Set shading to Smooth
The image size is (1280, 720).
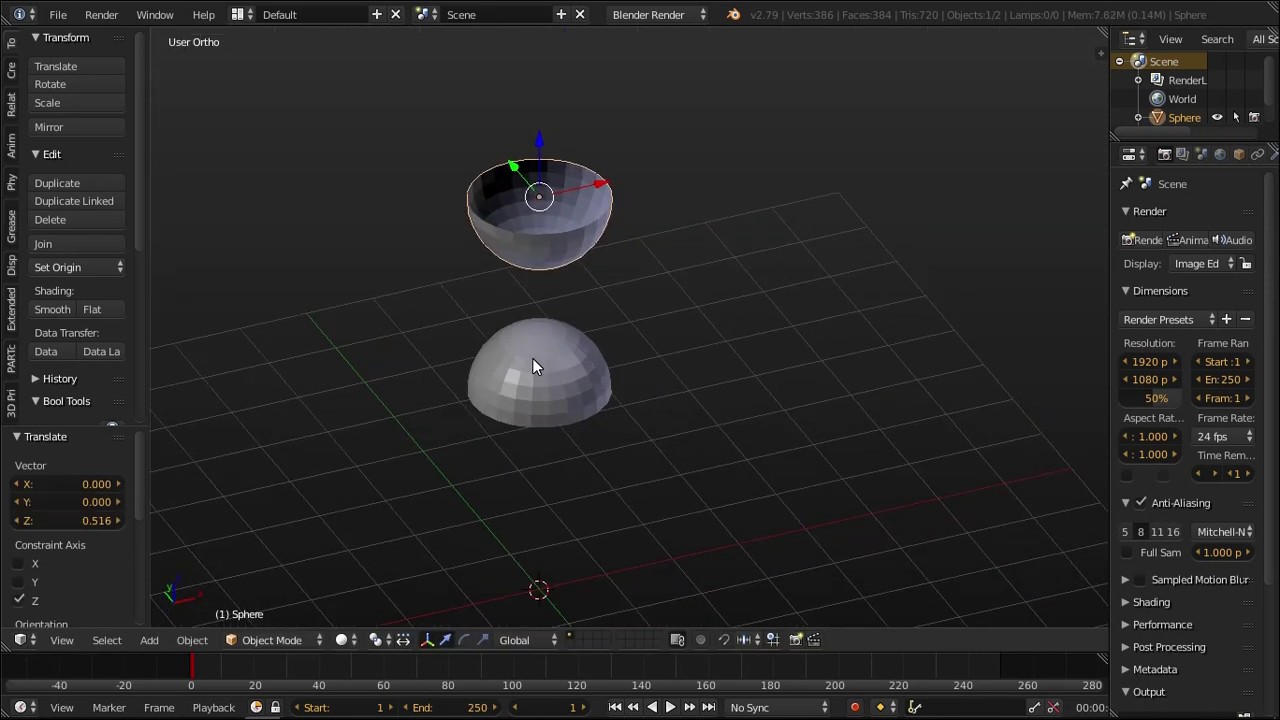coord(53,310)
